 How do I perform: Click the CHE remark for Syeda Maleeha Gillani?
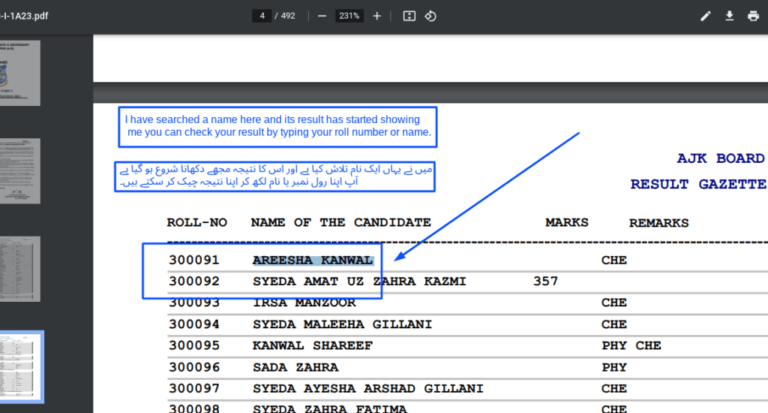[x=614, y=324]
